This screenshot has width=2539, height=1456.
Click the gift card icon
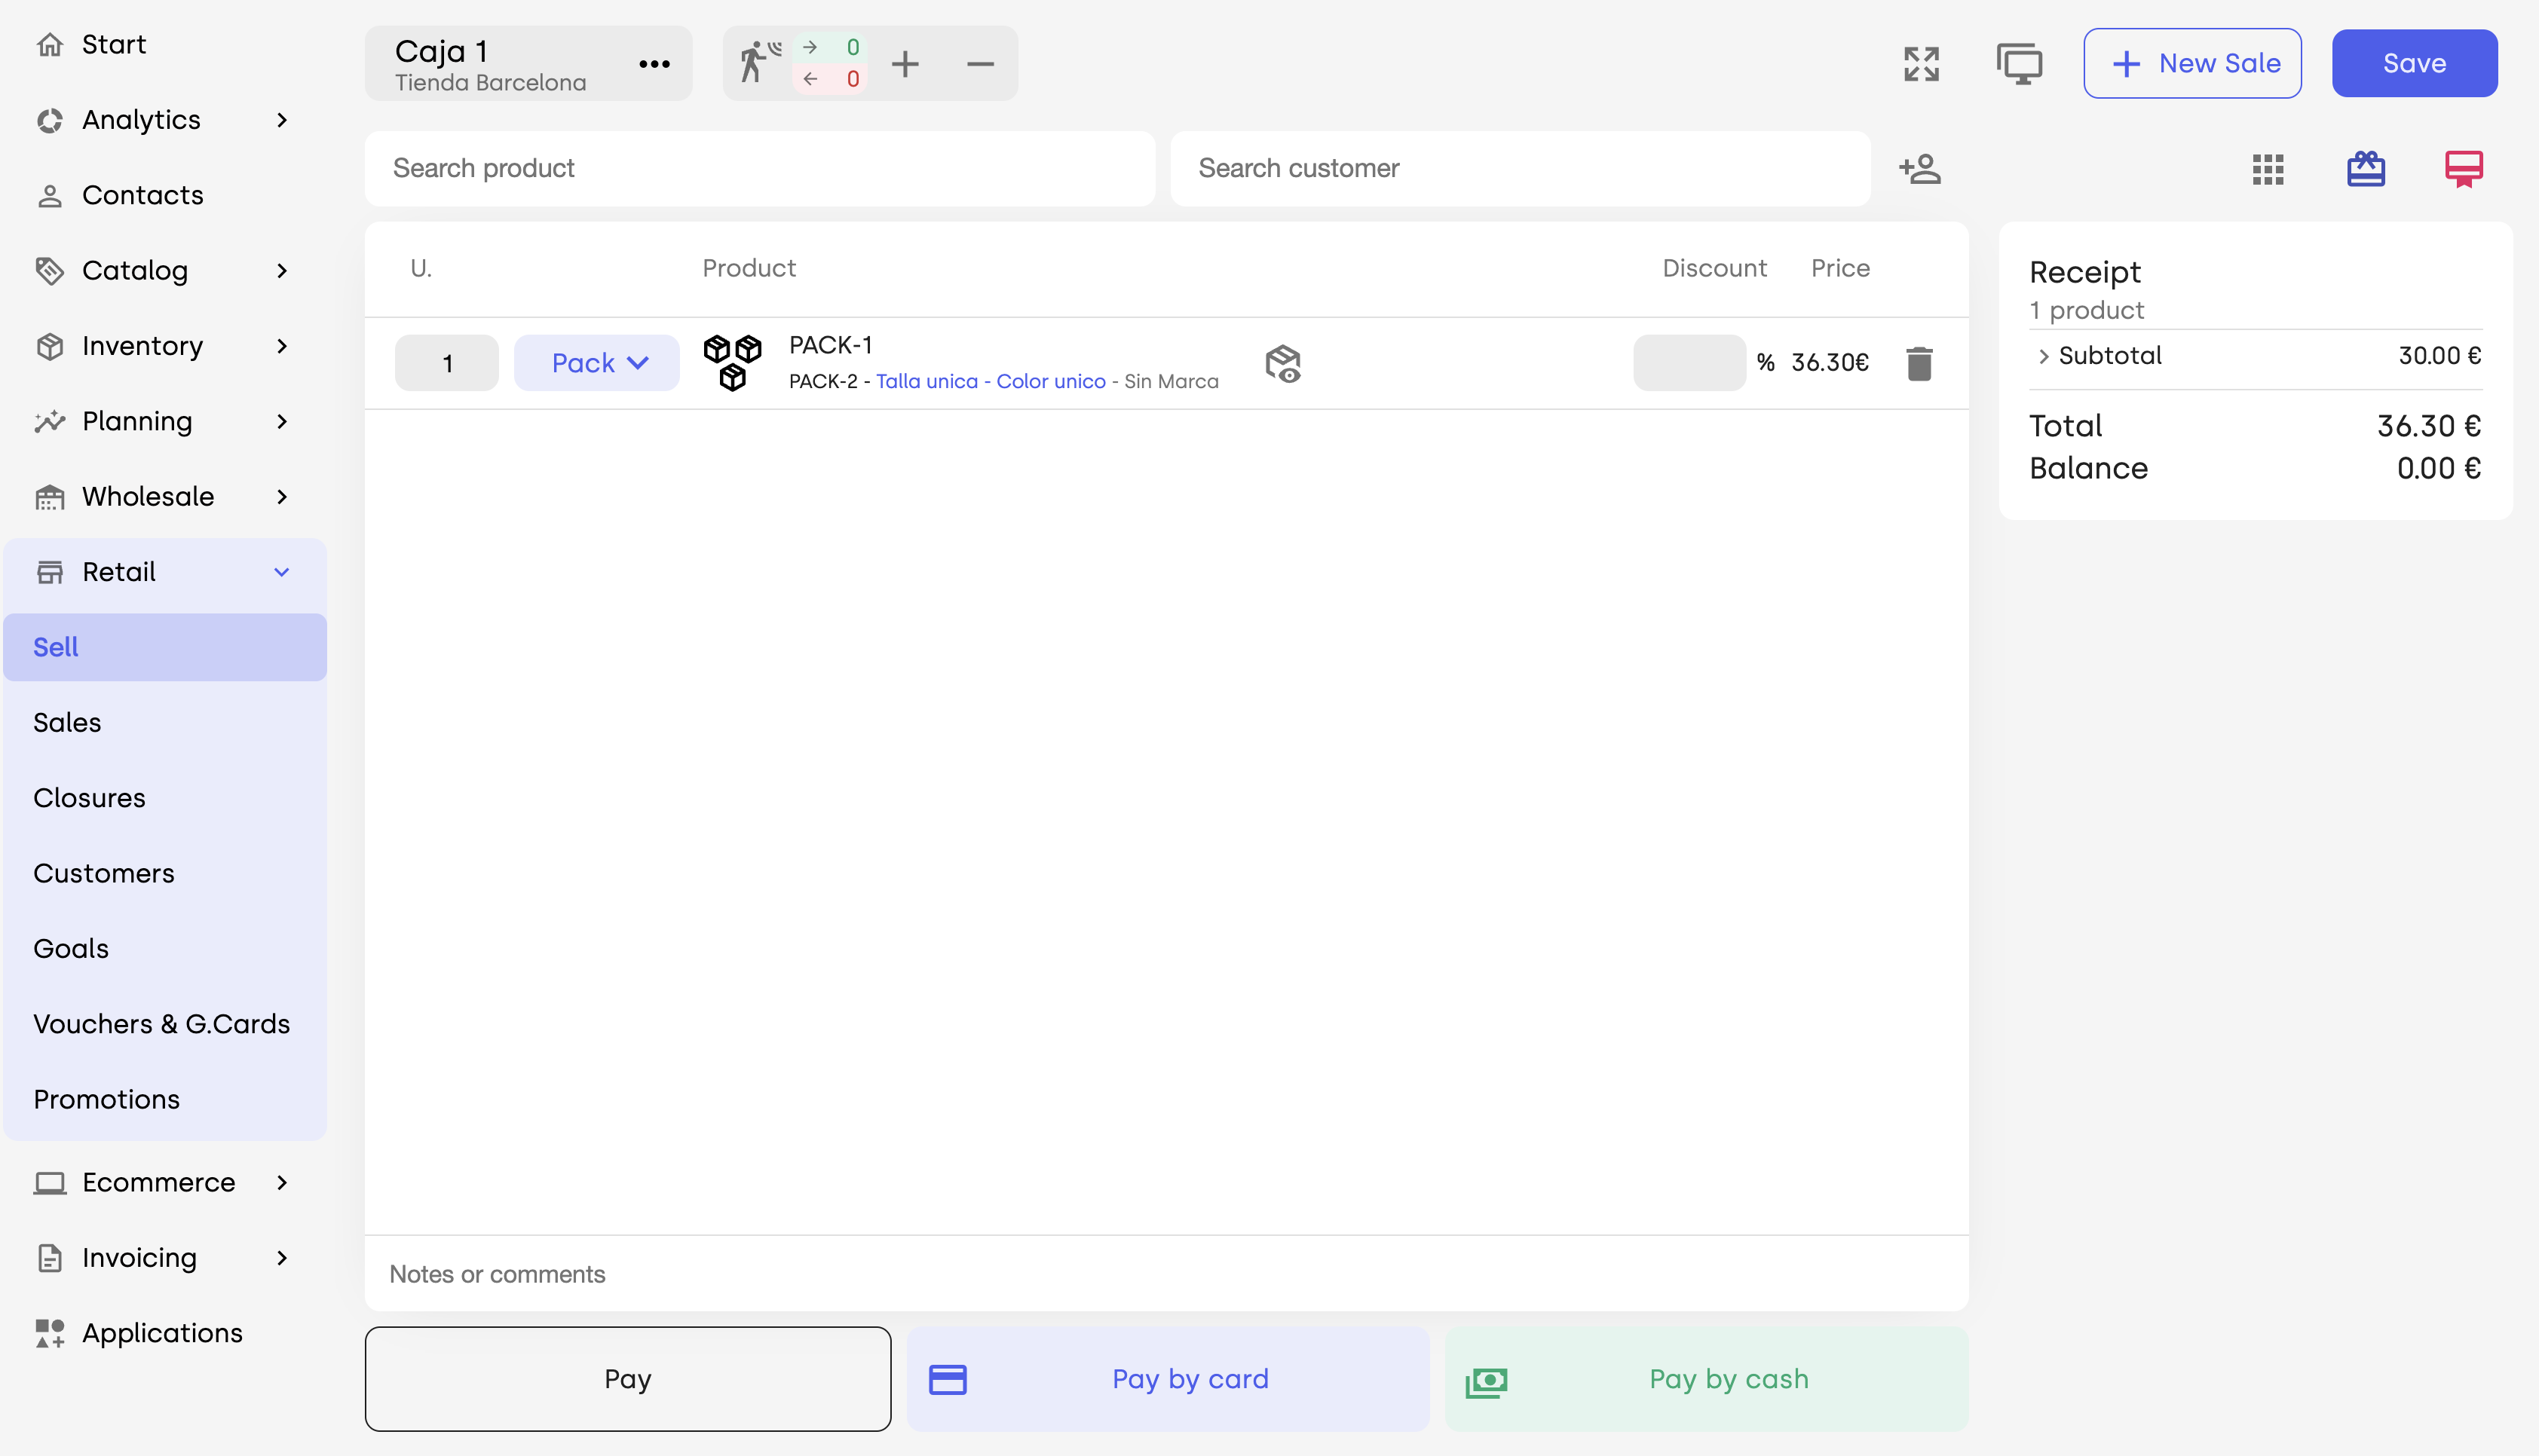[x=2366, y=168]
